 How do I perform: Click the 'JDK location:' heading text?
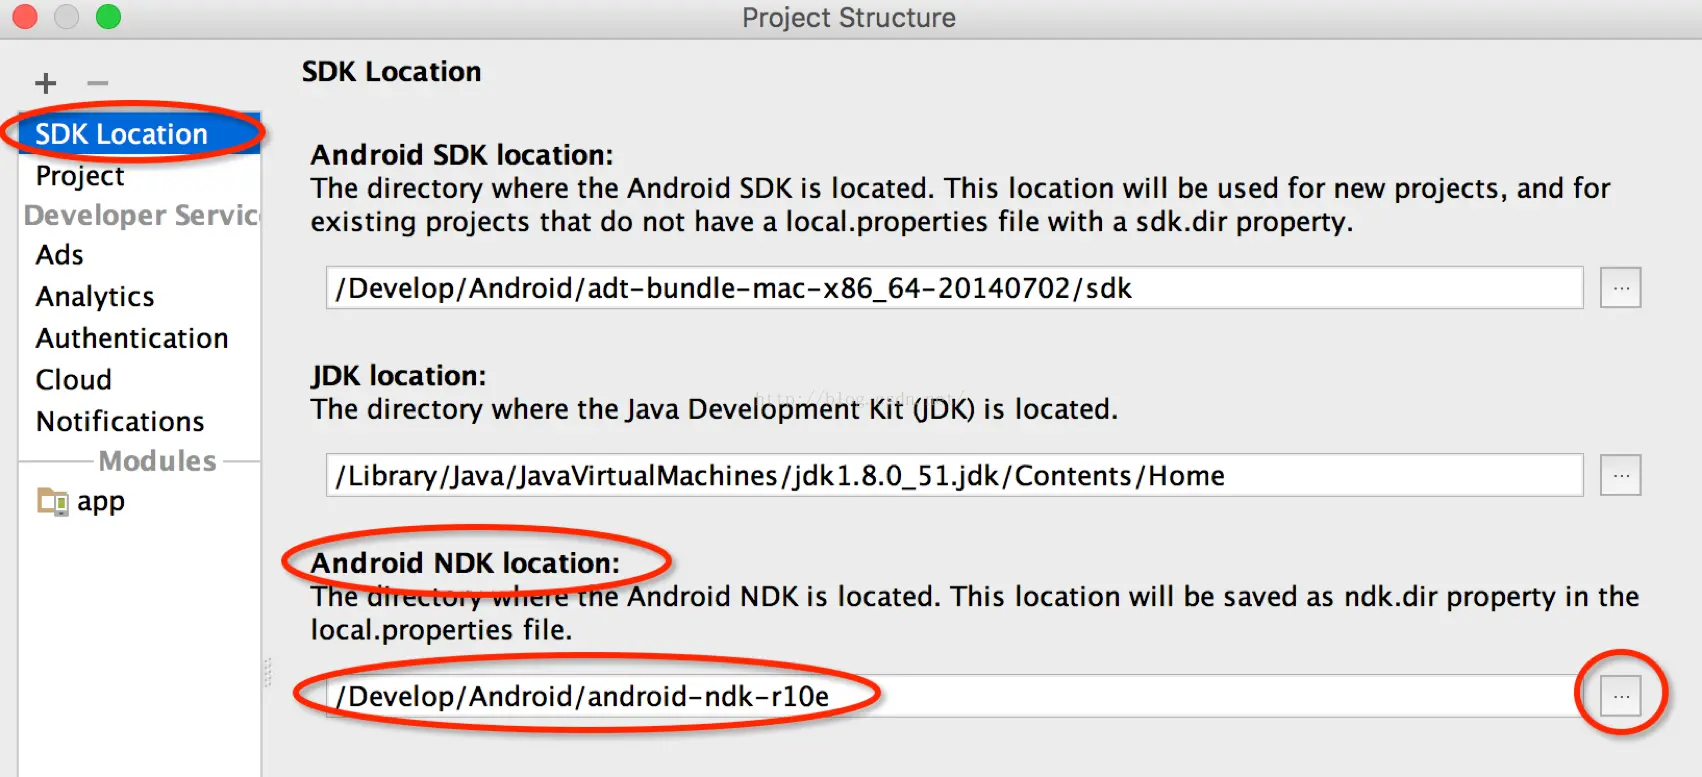[x=398, y=376]
